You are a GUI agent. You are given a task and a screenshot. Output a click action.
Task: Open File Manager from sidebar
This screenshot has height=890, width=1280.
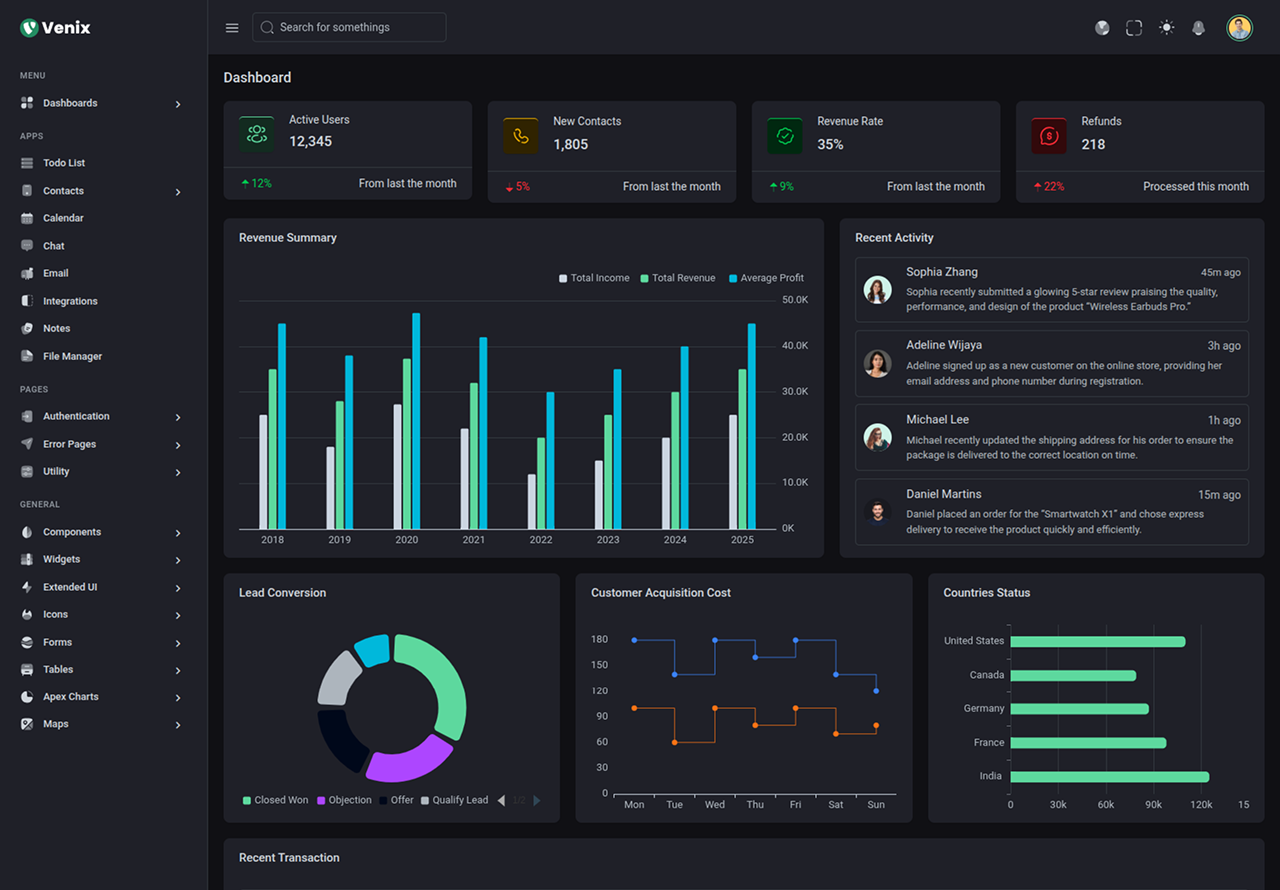(72, 356)
